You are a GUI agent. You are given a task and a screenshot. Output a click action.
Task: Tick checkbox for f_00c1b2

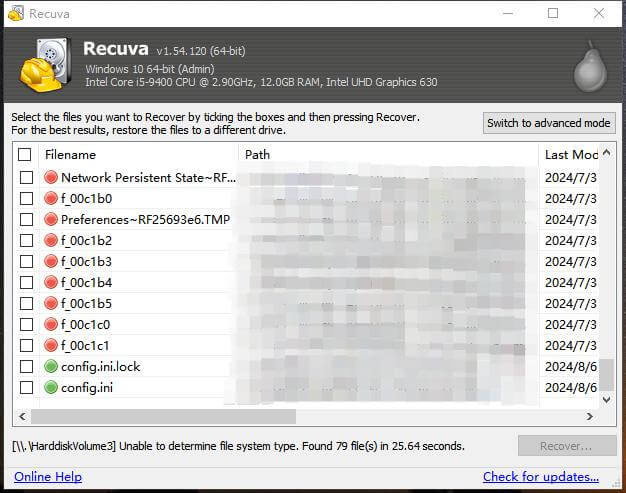coord(26,241)
